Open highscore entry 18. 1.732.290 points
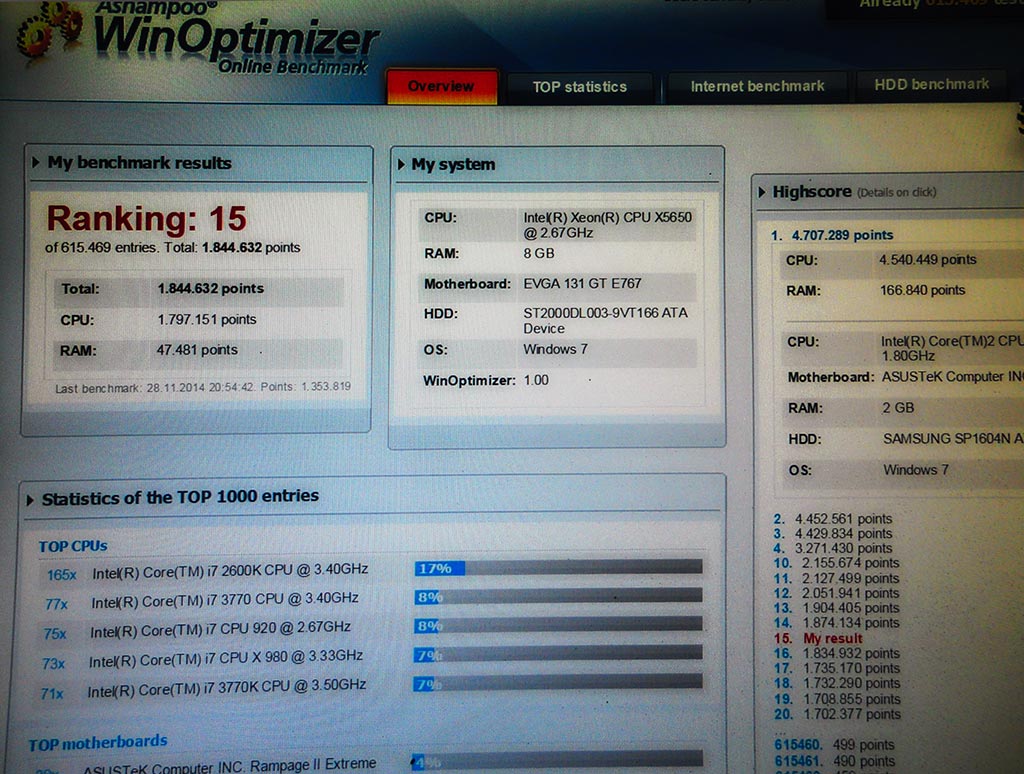1024x774 pixels. [837, 683]
